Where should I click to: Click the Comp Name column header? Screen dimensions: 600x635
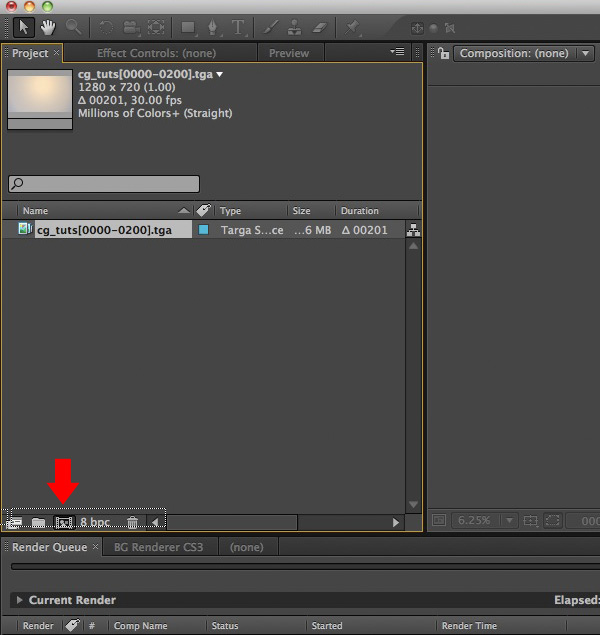(x=140, y=626)
